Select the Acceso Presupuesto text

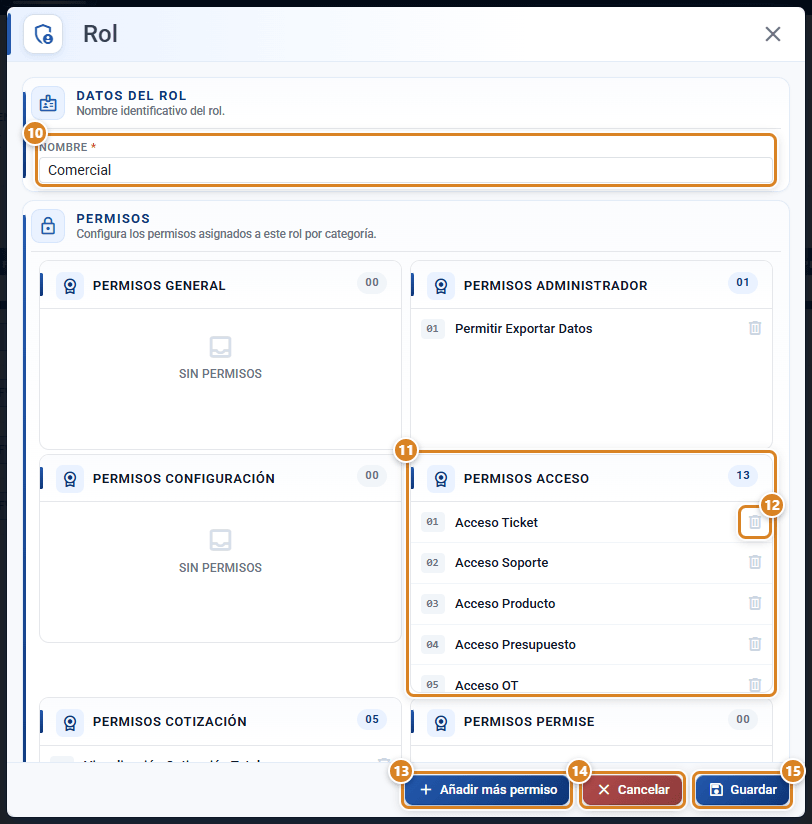(515, 644)
